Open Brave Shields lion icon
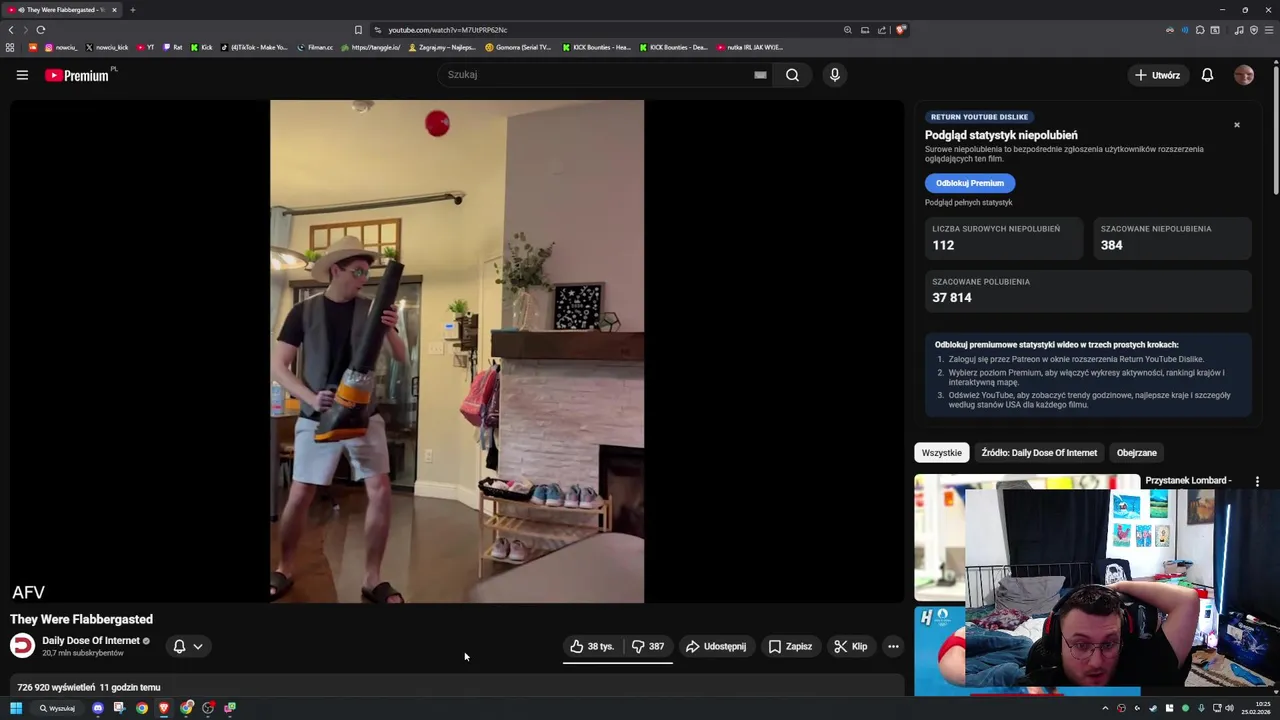Viewport: 1280px width, 720px height. 900,30
